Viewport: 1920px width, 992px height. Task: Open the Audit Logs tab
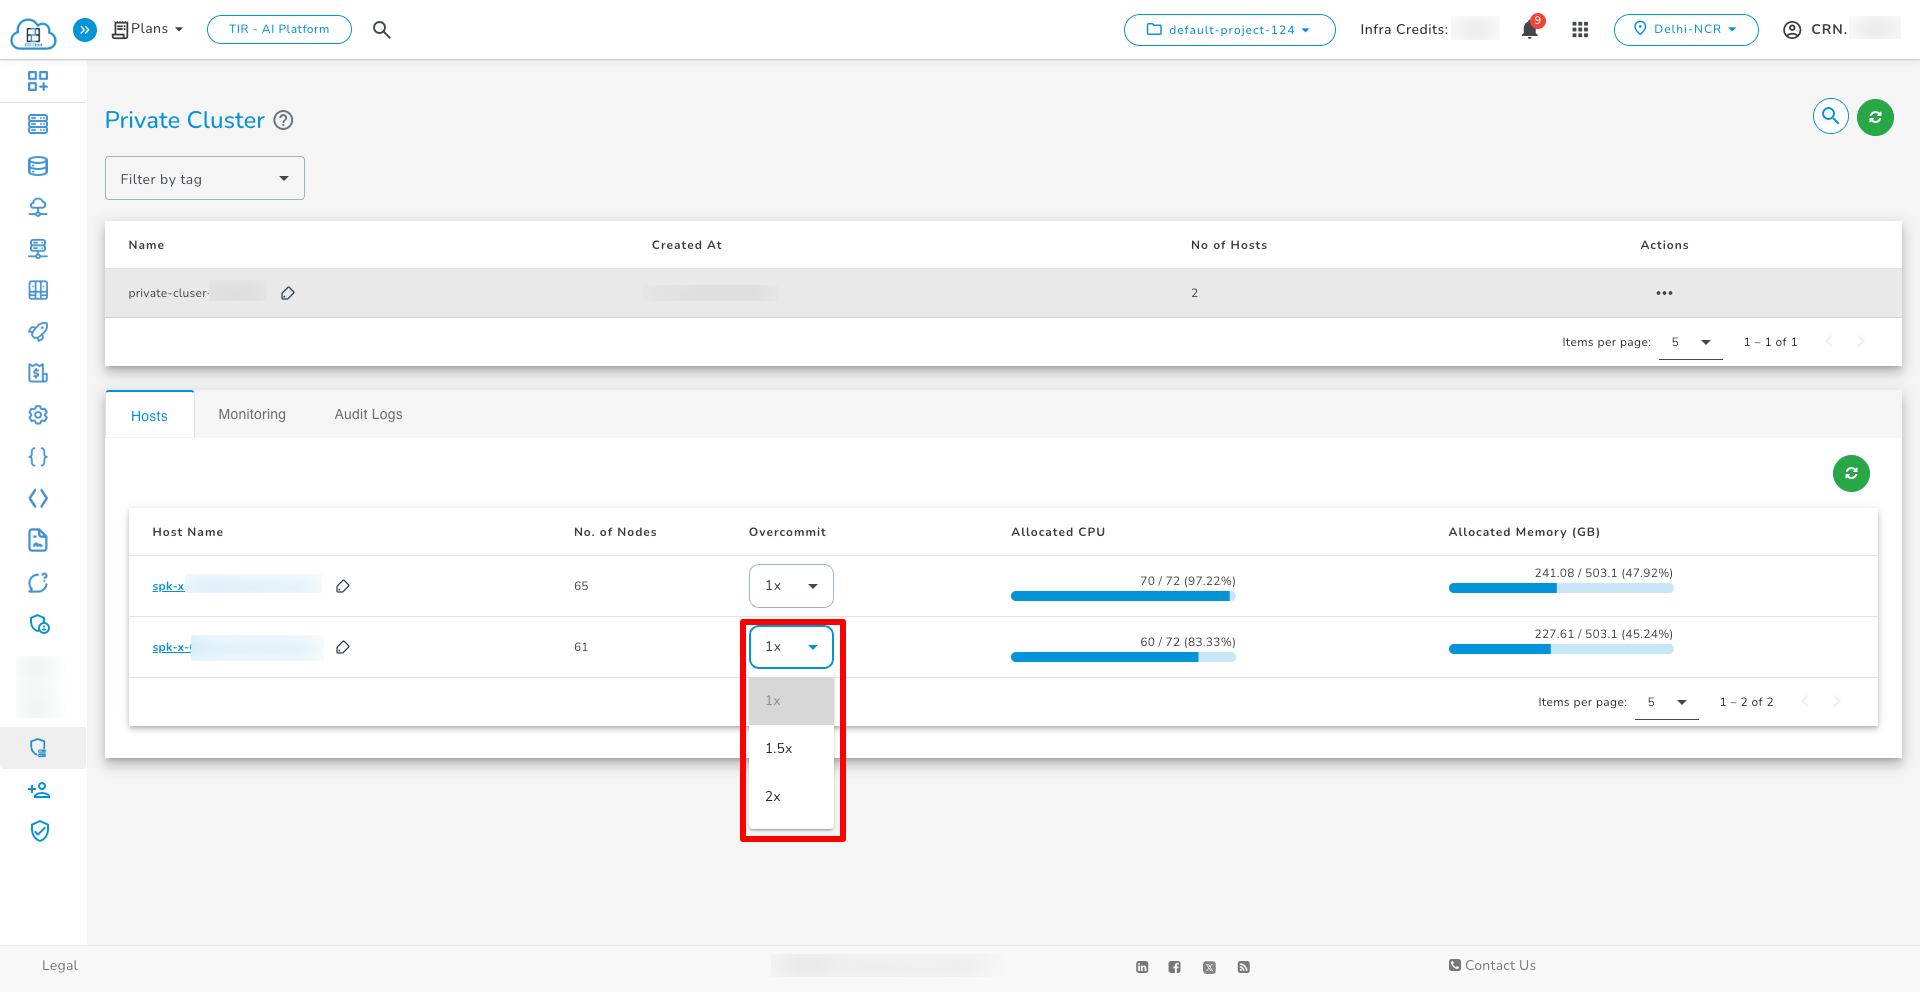(x=368, y=414)
